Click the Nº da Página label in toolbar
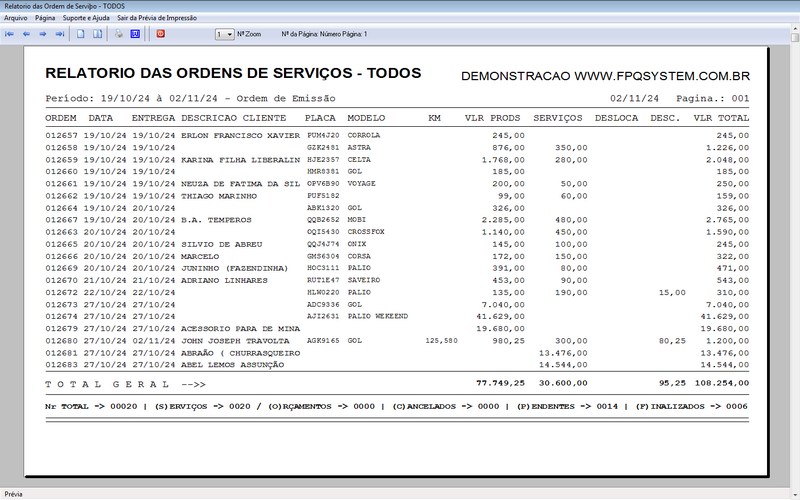Image resolution: width=800 pixels, height=500 pixels. point(324,34)
